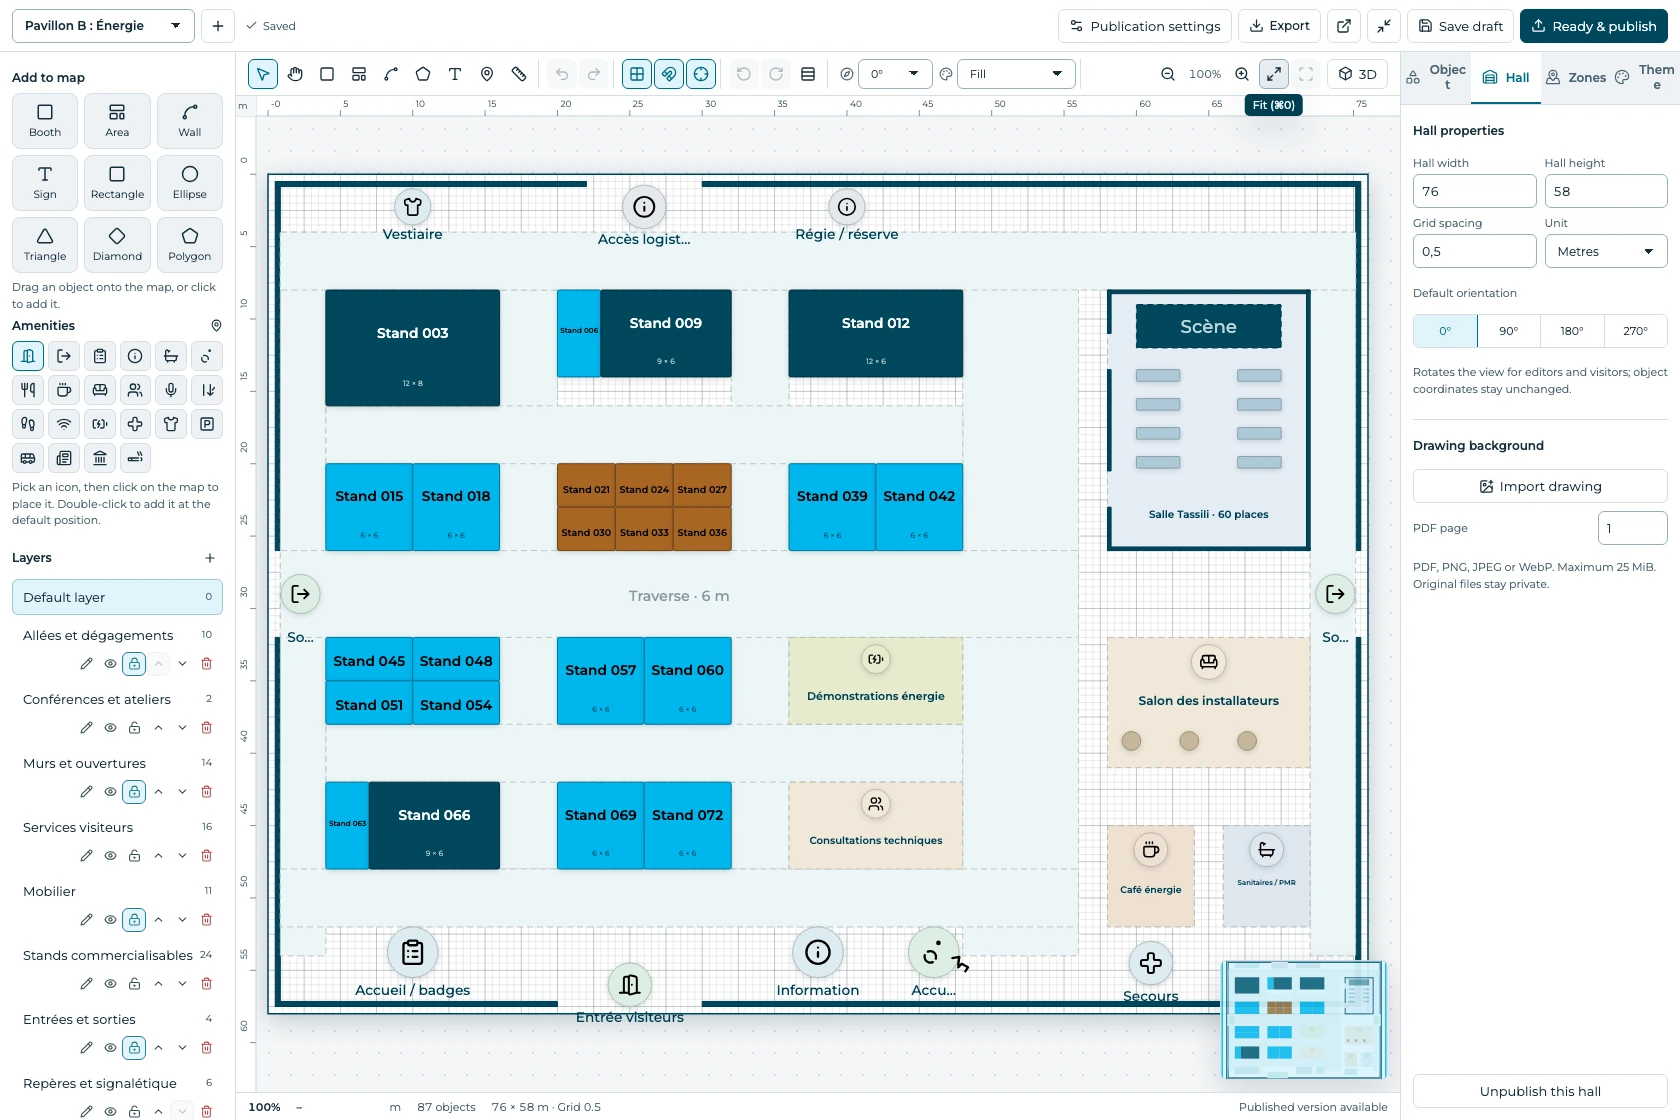Screen dimensions: 1680x1120
Task: Pick the coffee cup amenity icon
Action: pos(64,390)
